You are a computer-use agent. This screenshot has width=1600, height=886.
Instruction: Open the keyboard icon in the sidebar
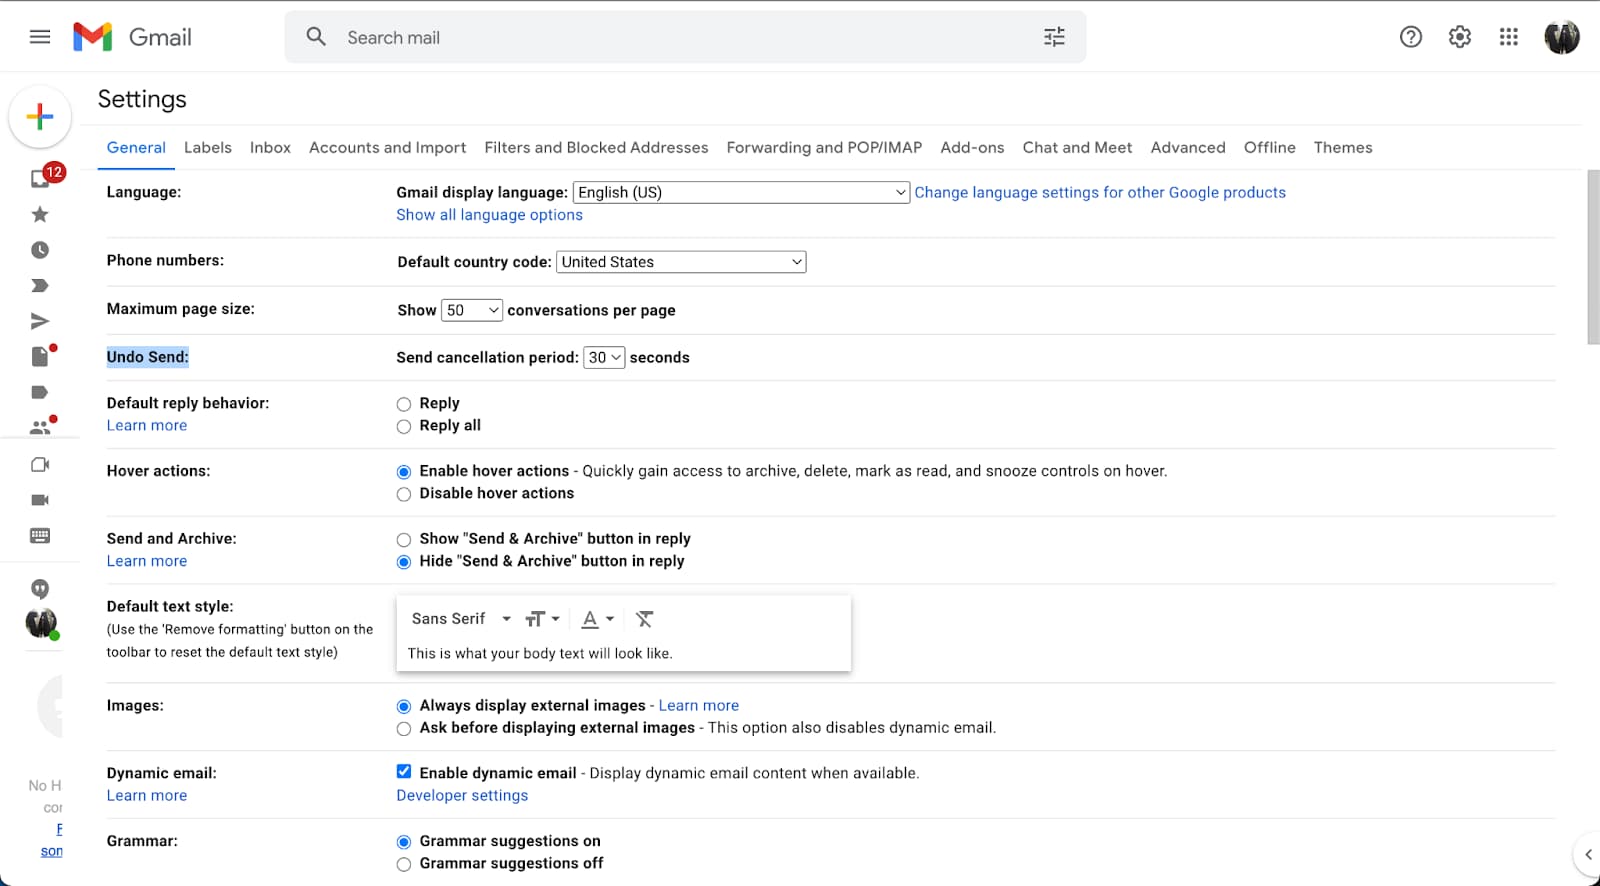40,535
